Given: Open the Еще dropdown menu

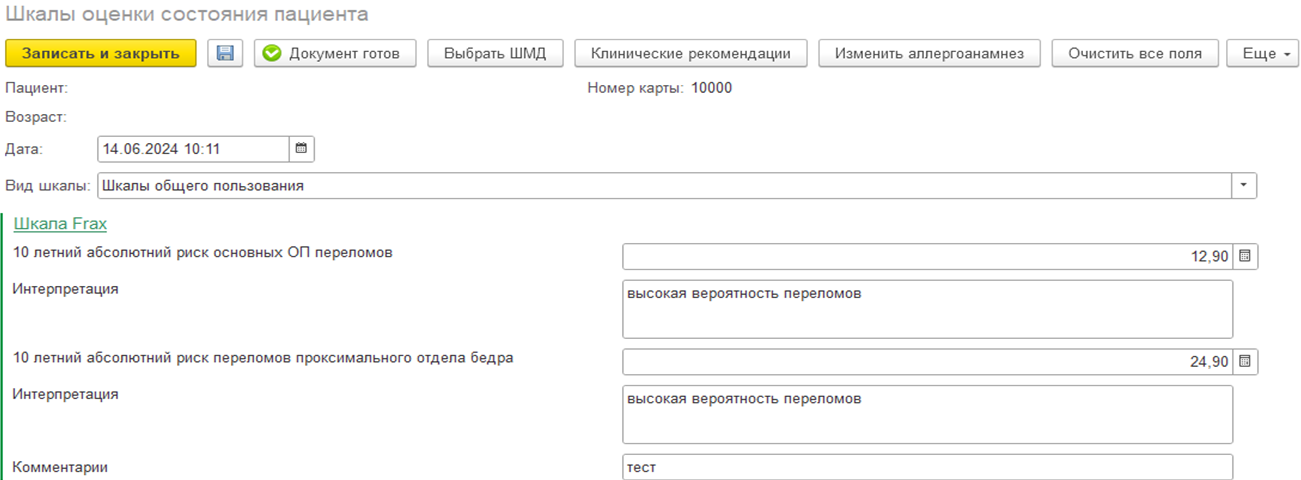Looking at the screenshot, I should point(1263,54).
